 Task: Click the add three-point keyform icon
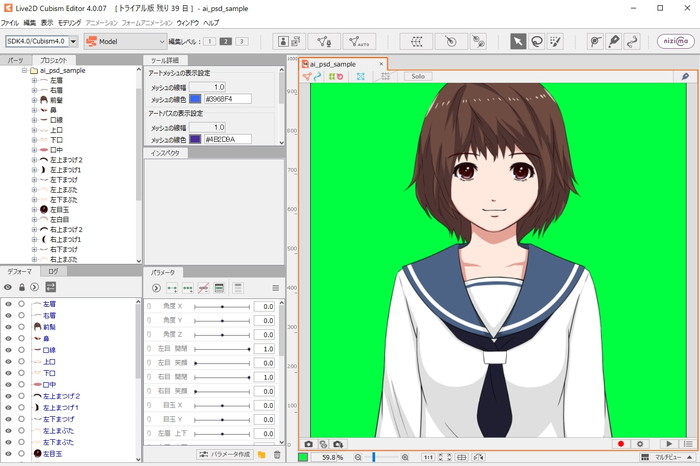click(x=188, y=288)
